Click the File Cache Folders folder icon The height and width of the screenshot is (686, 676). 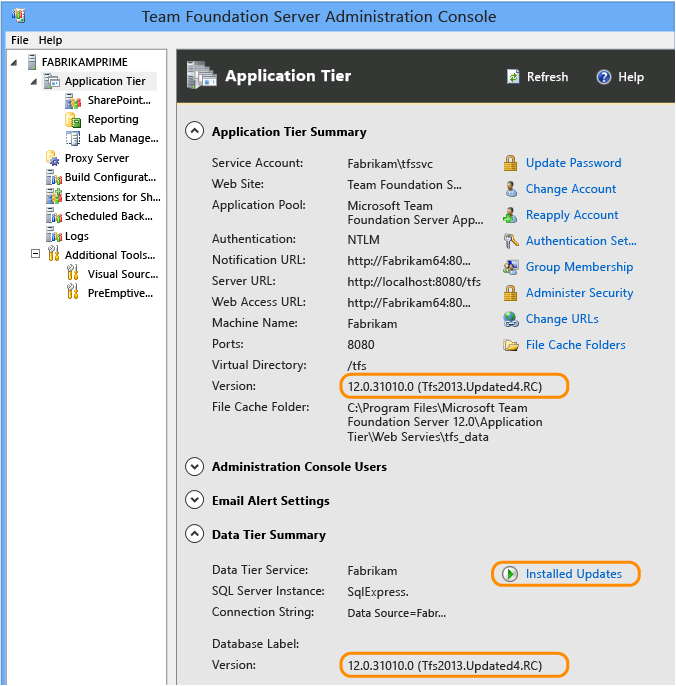tap(510, 345)
